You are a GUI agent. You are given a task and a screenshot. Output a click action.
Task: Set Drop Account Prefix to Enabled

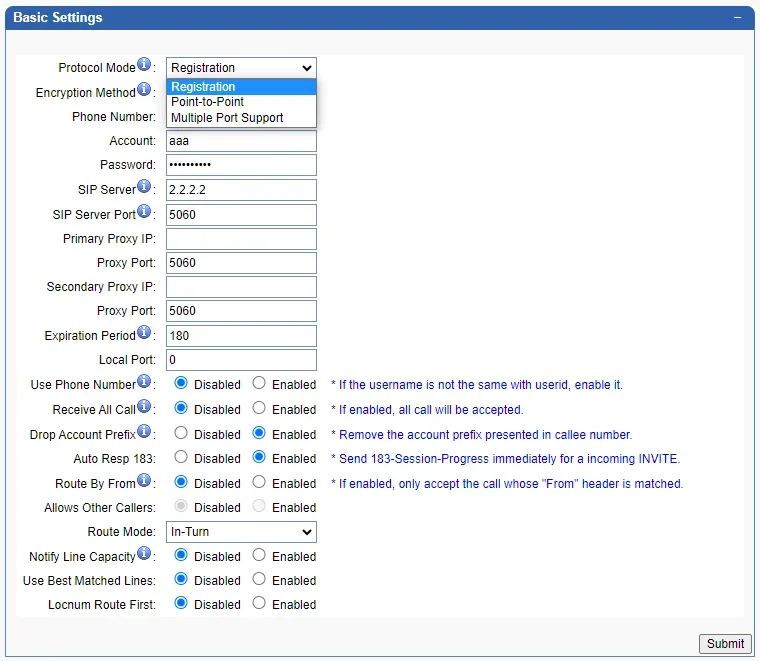(259, 433)
